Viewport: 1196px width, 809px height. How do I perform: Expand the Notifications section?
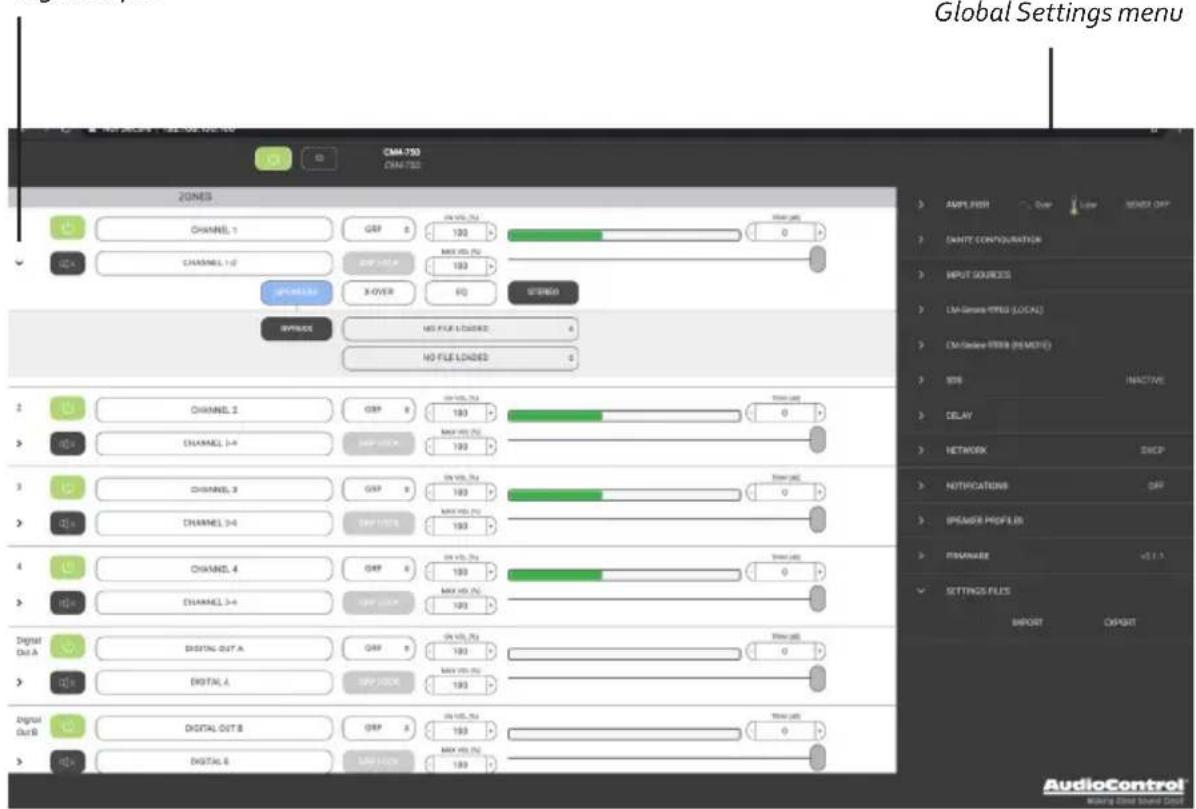(921, 486)
